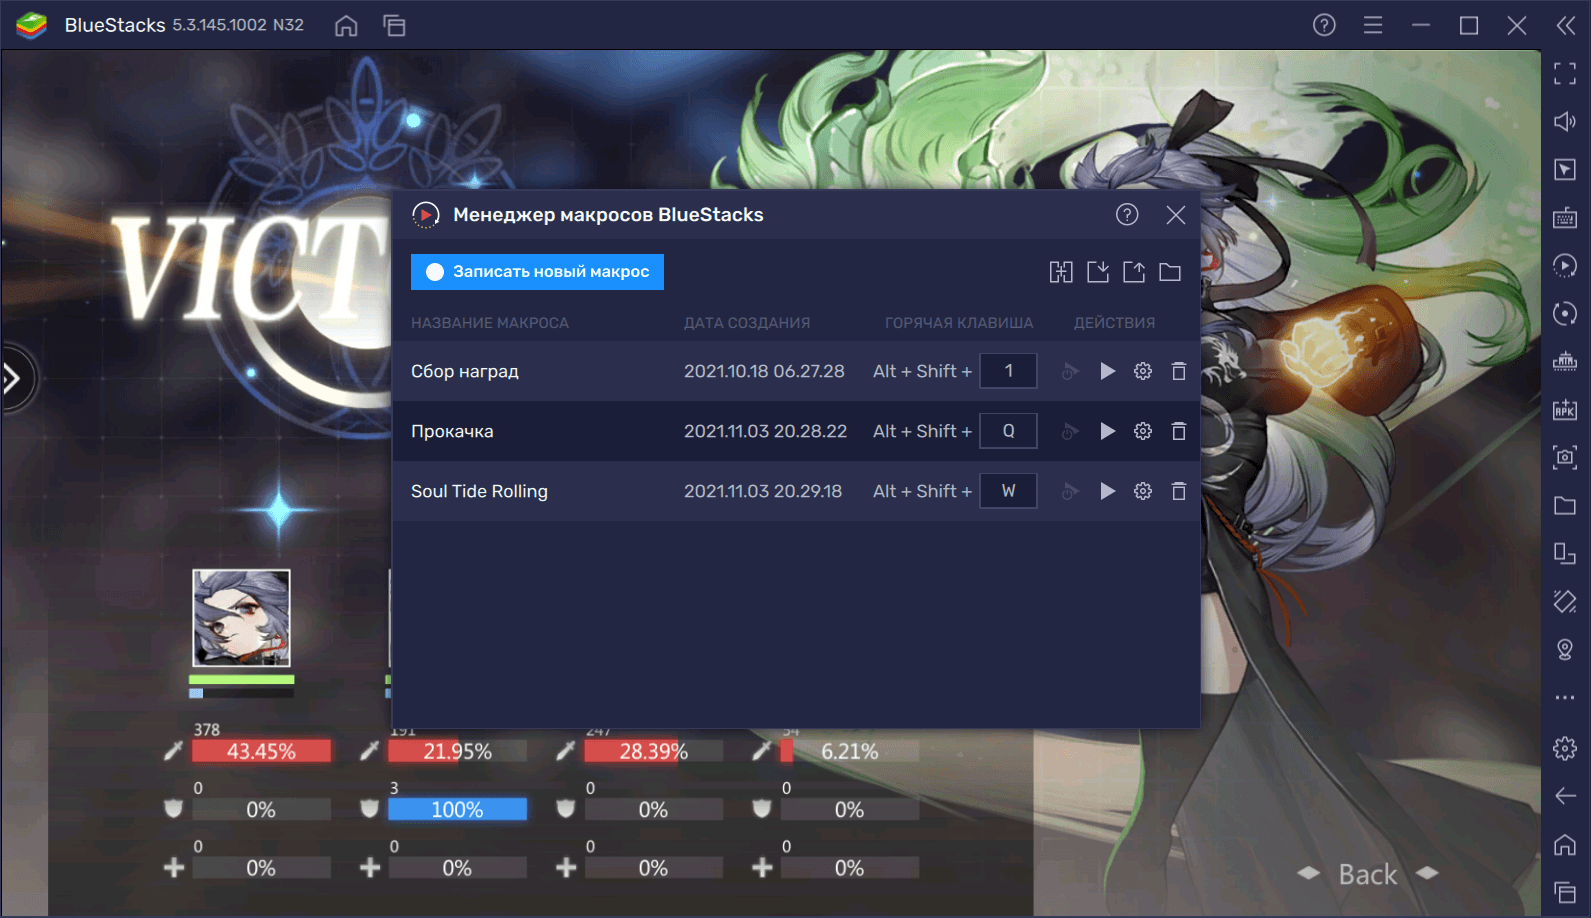Viewport: 1591px width, 918px height.
Task: Open media folder icon in sidebar
Action: point(1565,505)
